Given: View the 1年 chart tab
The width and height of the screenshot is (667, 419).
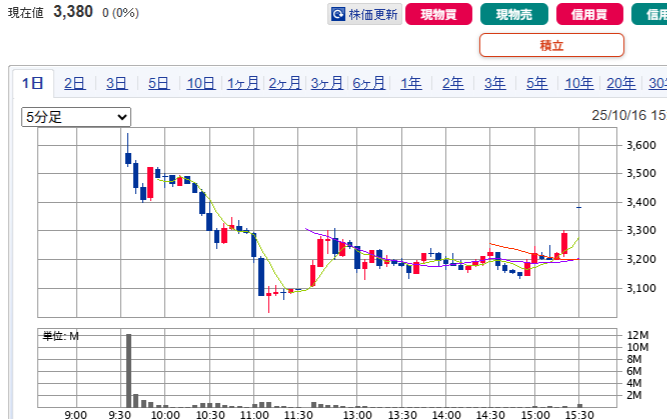Looking at the screenshot, I should 411,84.
